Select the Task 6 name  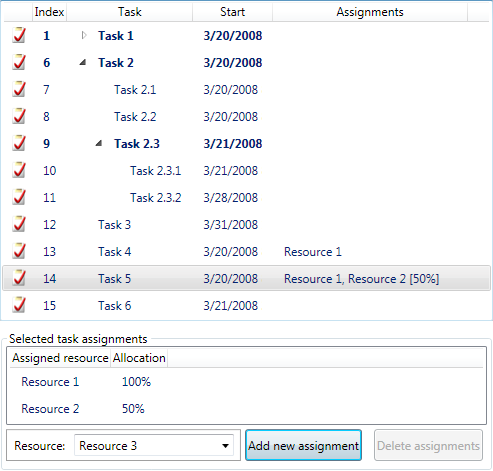click(114, 306)
